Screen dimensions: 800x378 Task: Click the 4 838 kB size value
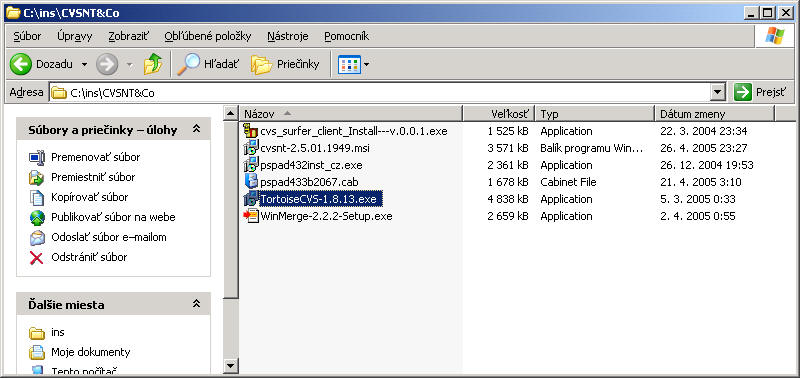click(508, 199)
